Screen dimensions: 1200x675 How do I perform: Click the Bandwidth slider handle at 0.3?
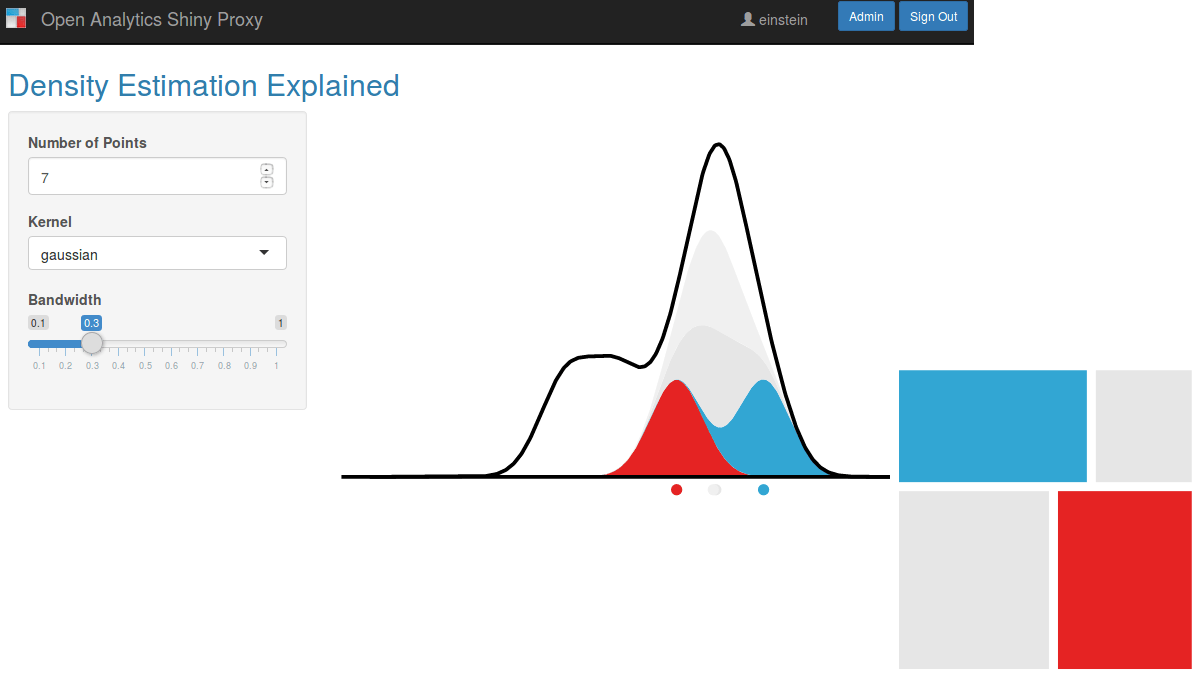click(x=92, y=343)
